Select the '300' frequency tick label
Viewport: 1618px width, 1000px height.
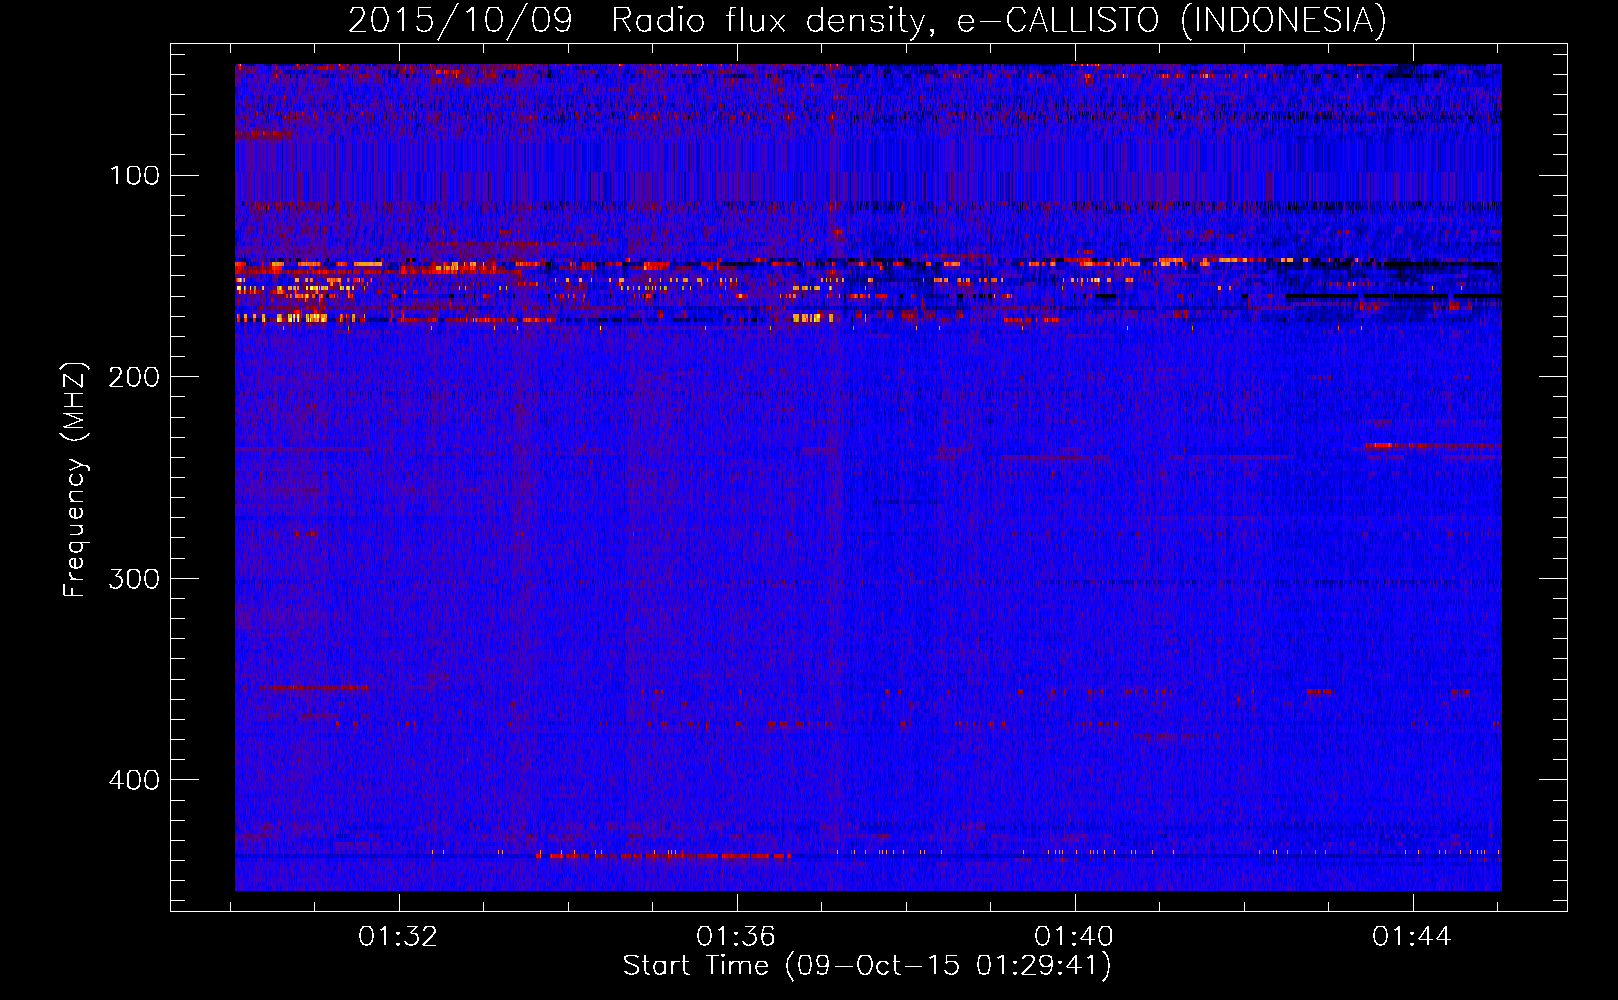[x=134, y=579]
